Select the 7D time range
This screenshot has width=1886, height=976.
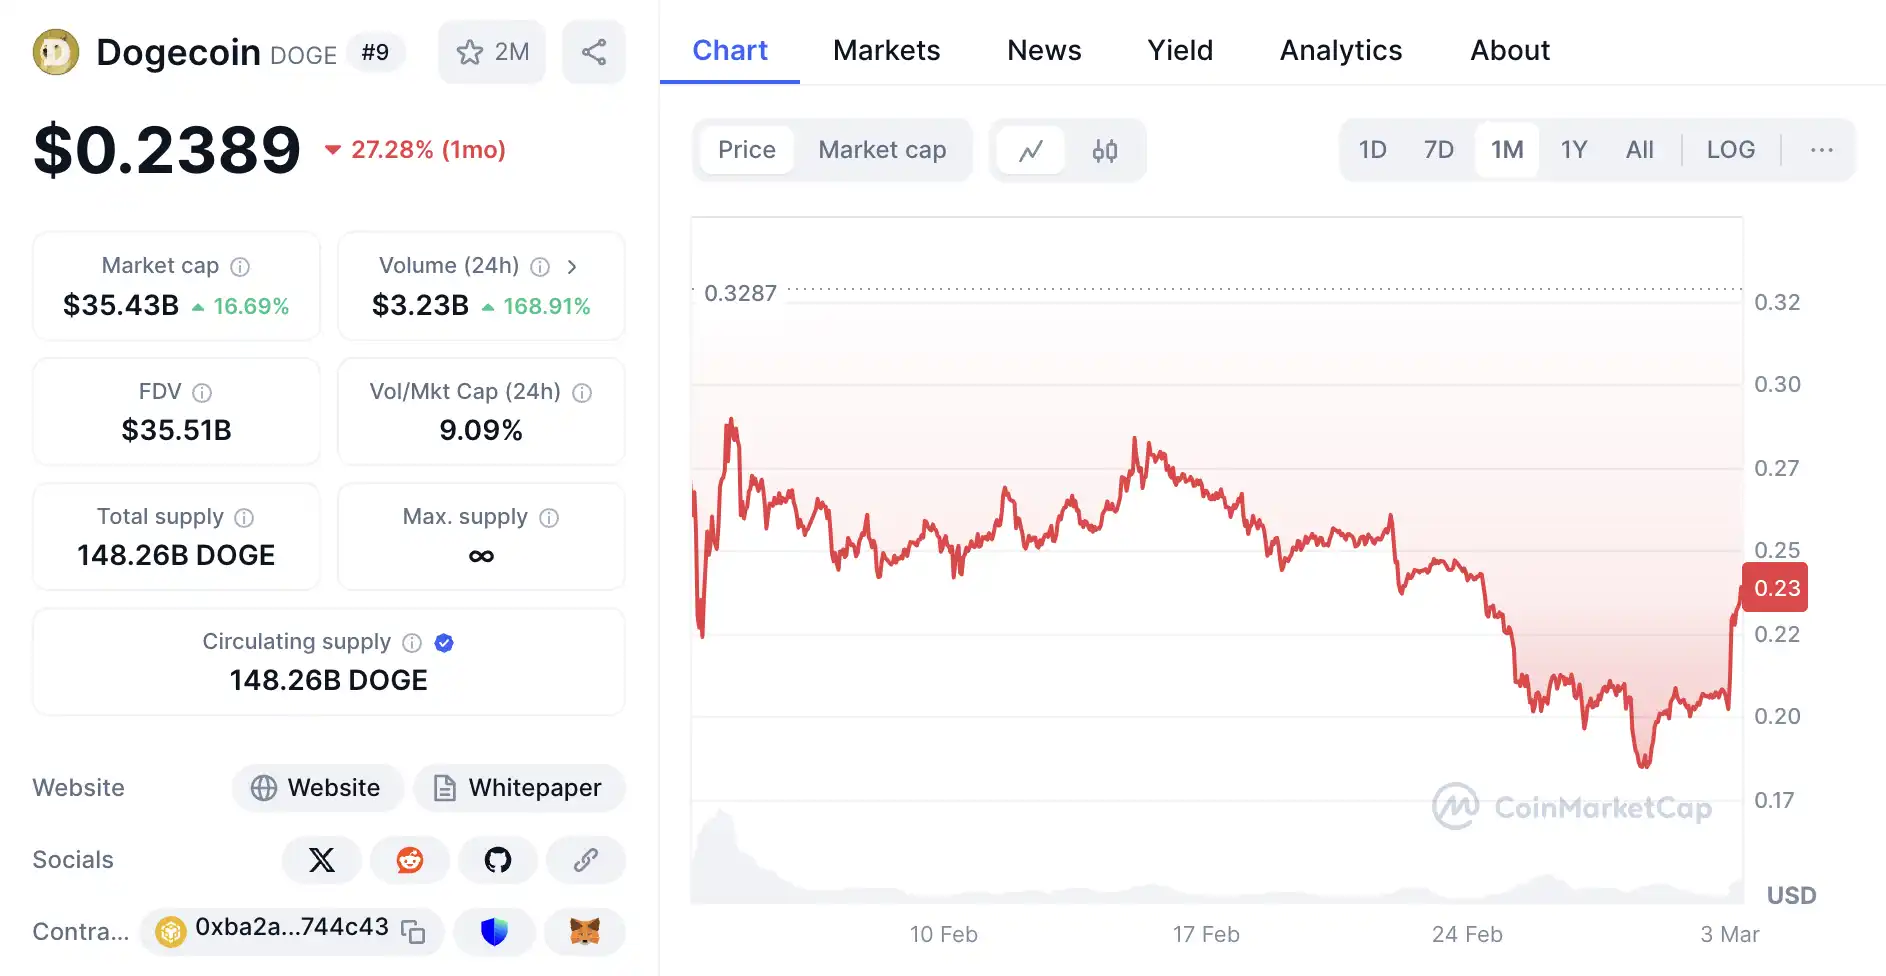1438,150
